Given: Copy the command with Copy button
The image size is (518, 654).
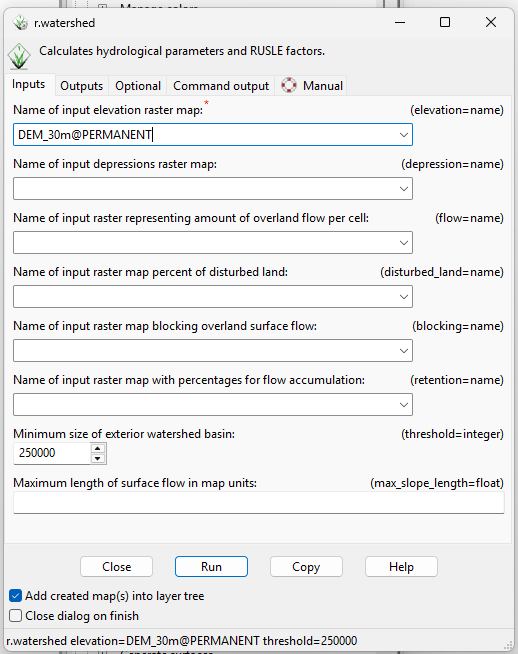Looking at the screenshot, I should pos(306,566).
